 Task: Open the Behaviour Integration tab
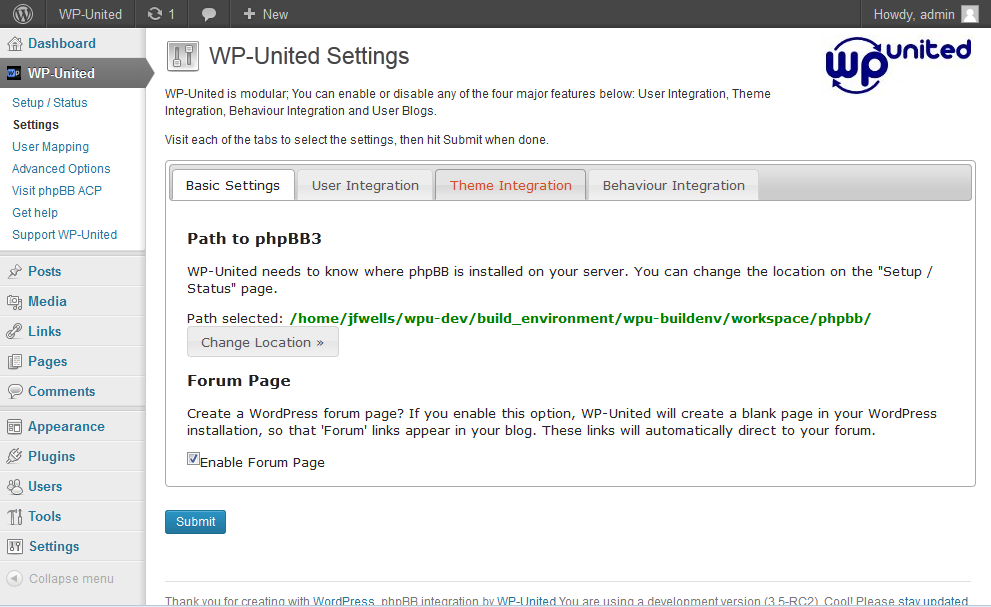674,185
